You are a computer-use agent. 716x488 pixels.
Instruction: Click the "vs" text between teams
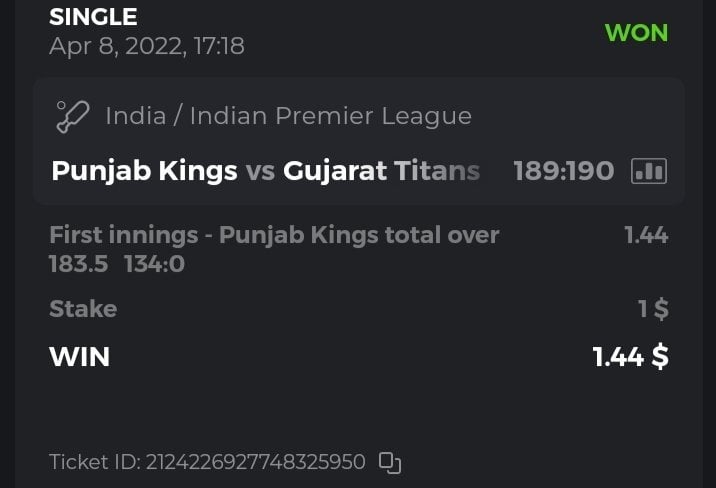click(260, 171)
